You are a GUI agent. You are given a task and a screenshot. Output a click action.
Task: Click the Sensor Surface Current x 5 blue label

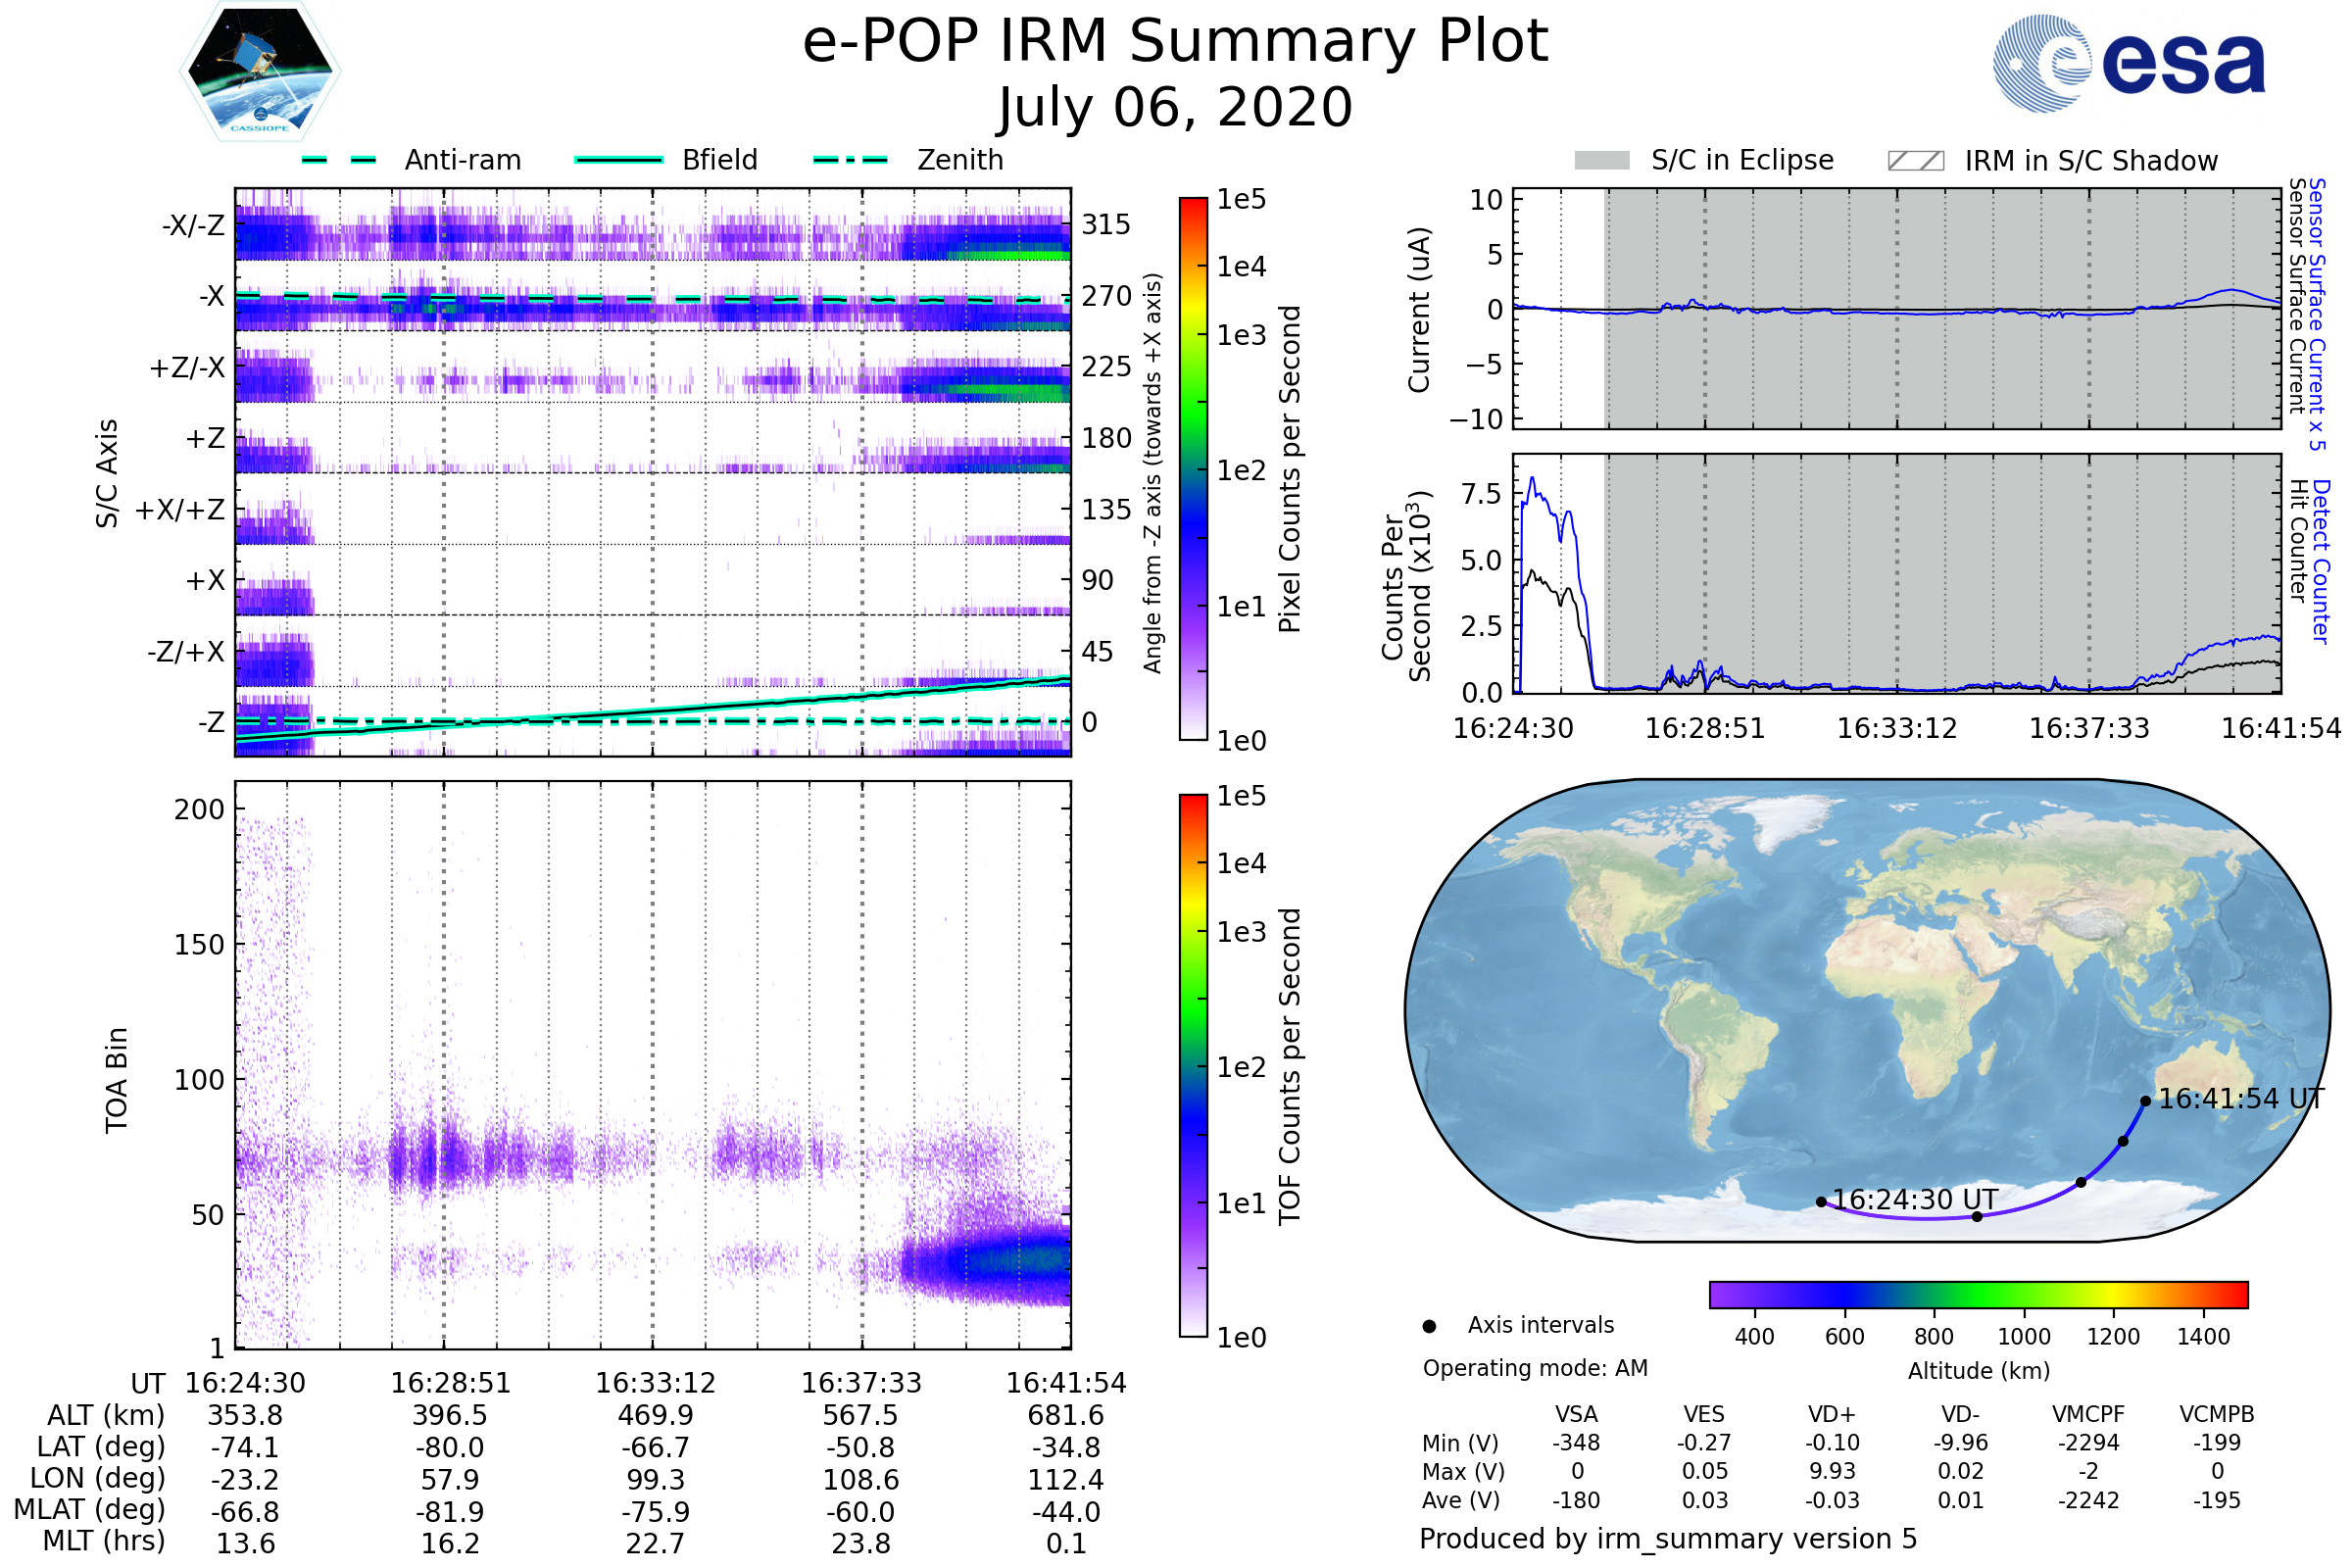click(2316, 314)
